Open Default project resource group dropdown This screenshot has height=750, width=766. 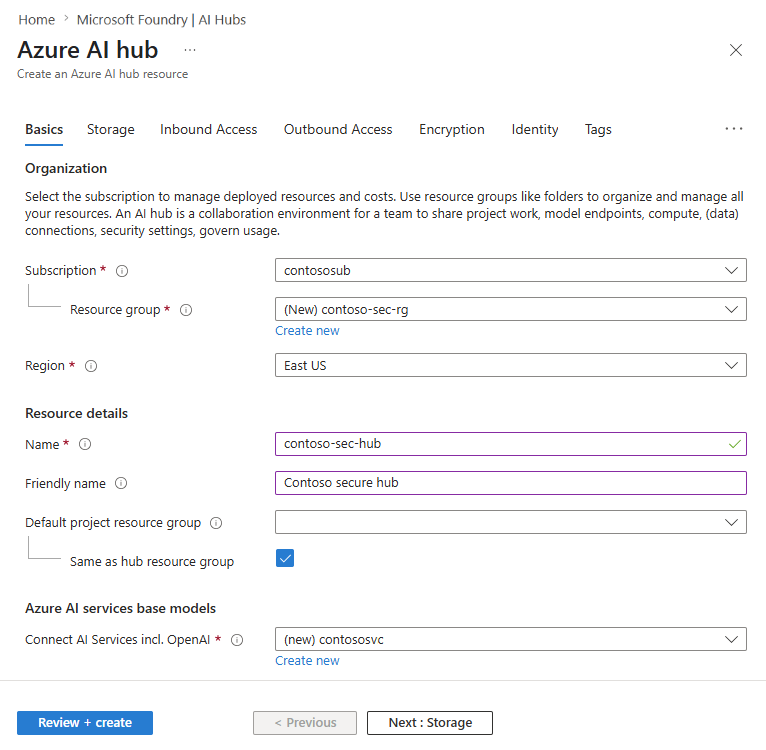click(511, 522)
